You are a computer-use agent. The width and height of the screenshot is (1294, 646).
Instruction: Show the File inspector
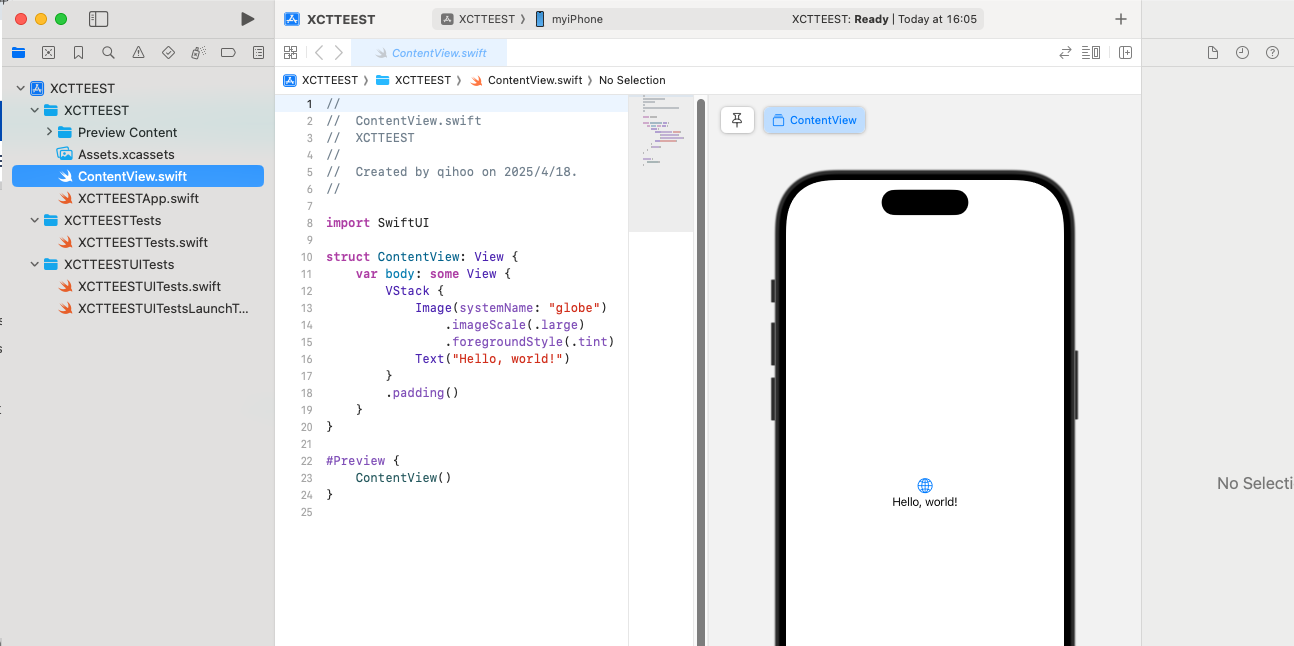1213,53
